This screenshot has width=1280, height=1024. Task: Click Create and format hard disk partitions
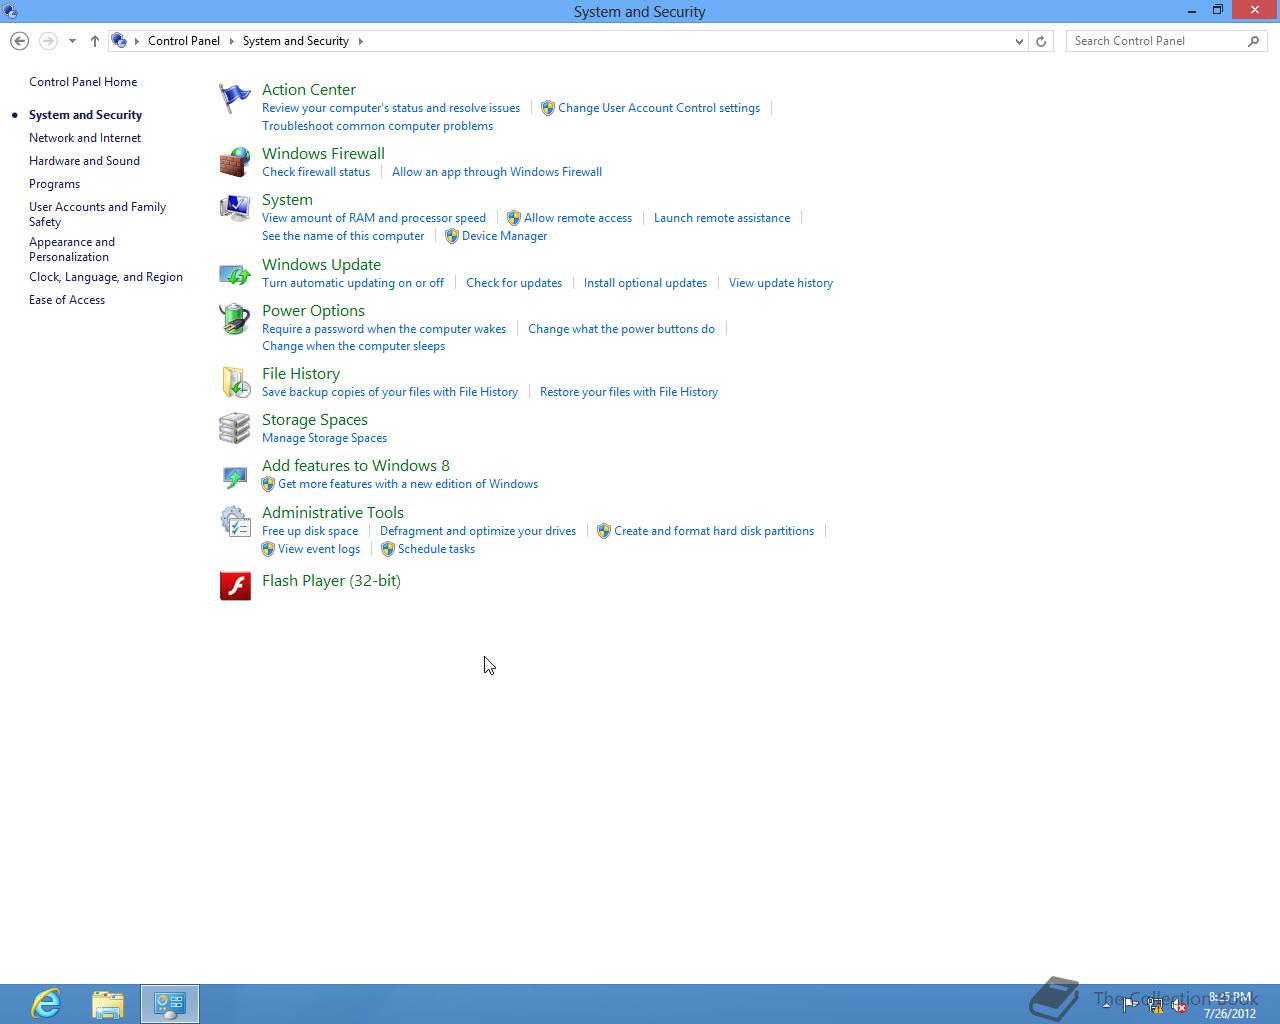[714, 531]
